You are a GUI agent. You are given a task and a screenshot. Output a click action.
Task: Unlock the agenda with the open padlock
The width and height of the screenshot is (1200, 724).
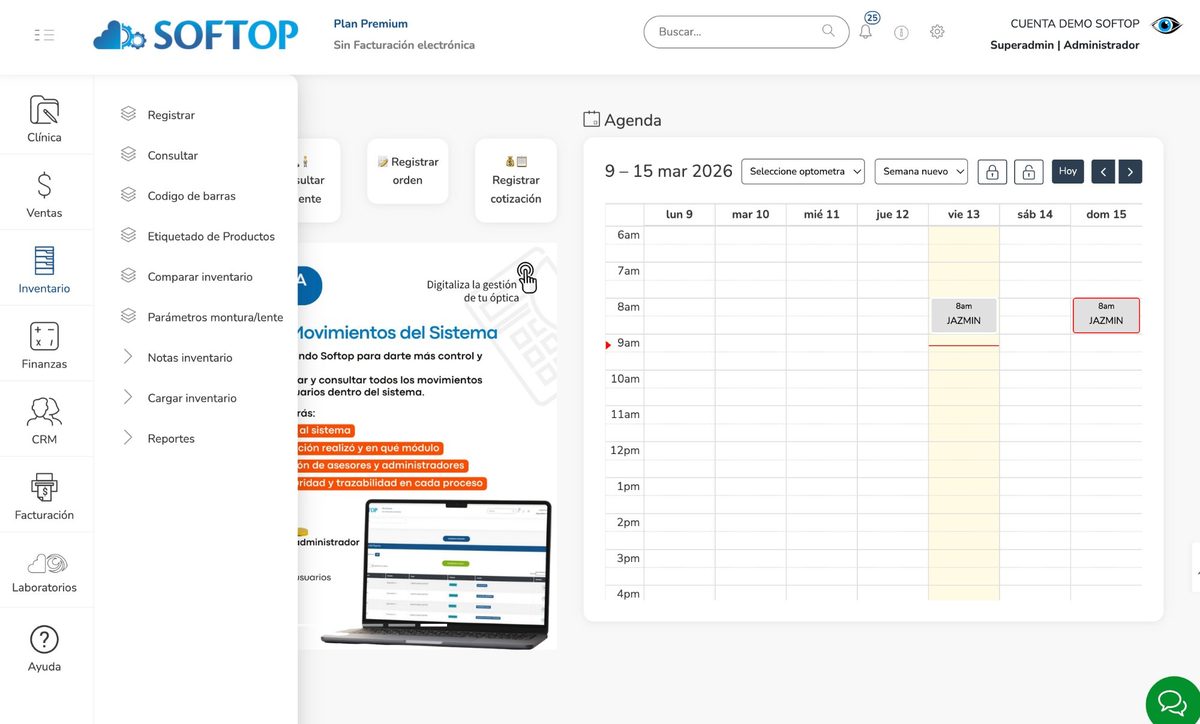tap(1028, 171)
